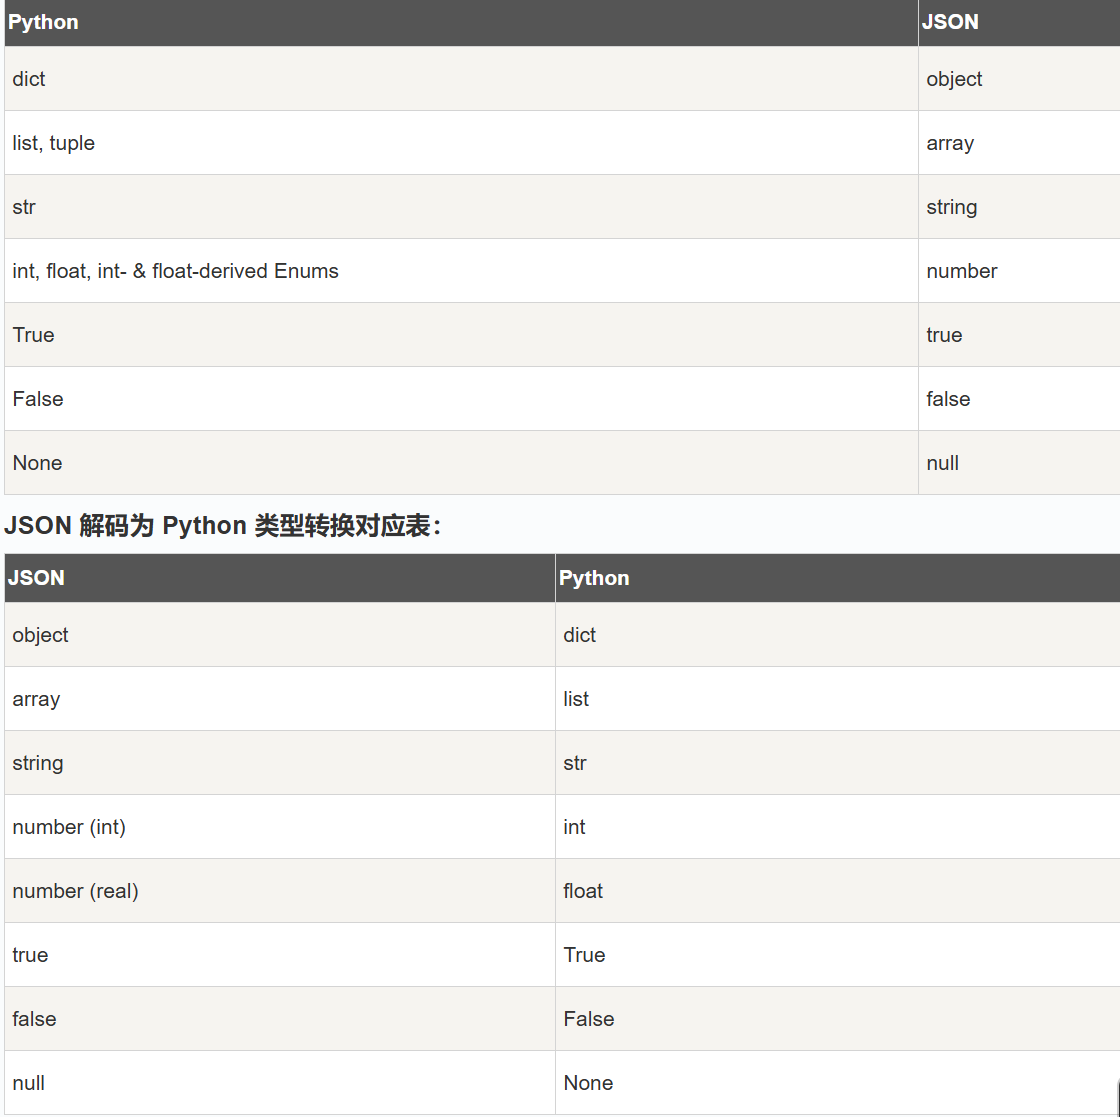The width and height of the screenshot is (1120, 1117).
Task: Select the 'True' cell in the top table
Action: [x=34, y=335]
